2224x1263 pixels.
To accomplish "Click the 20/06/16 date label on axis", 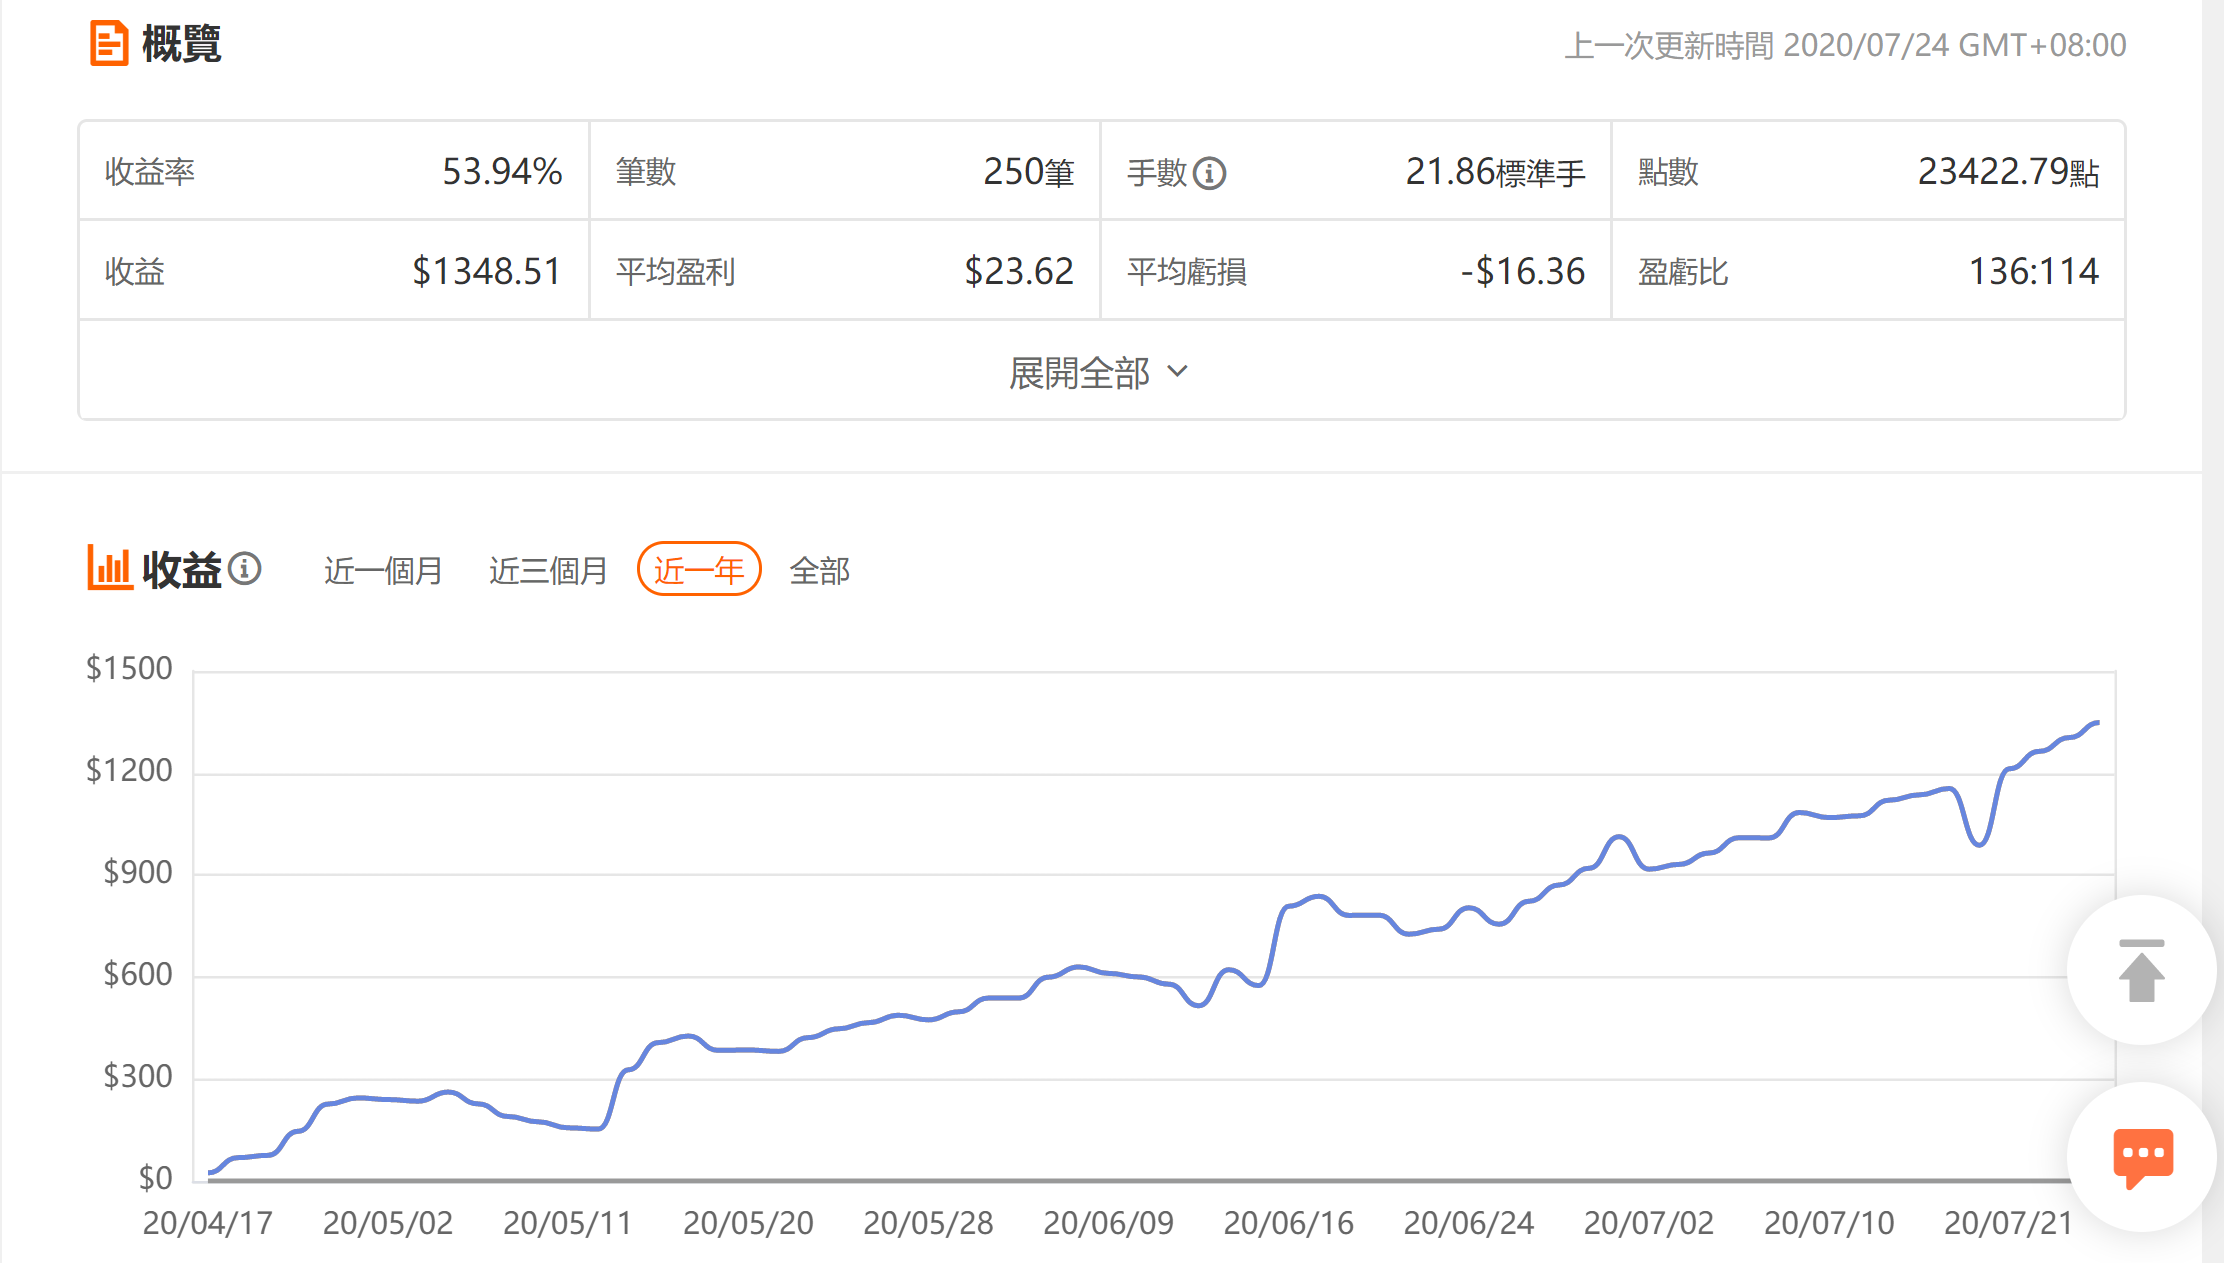I will [1288, 1222].
